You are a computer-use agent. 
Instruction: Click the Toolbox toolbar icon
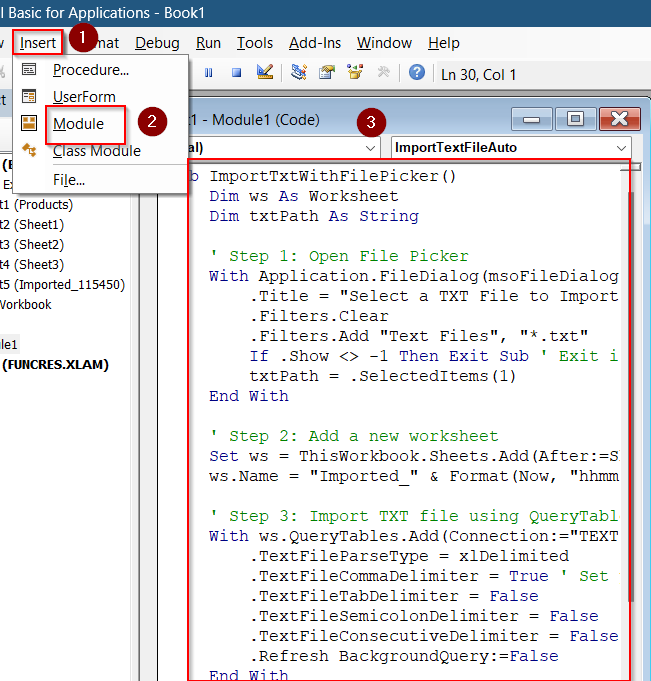(x=383, y=72)
